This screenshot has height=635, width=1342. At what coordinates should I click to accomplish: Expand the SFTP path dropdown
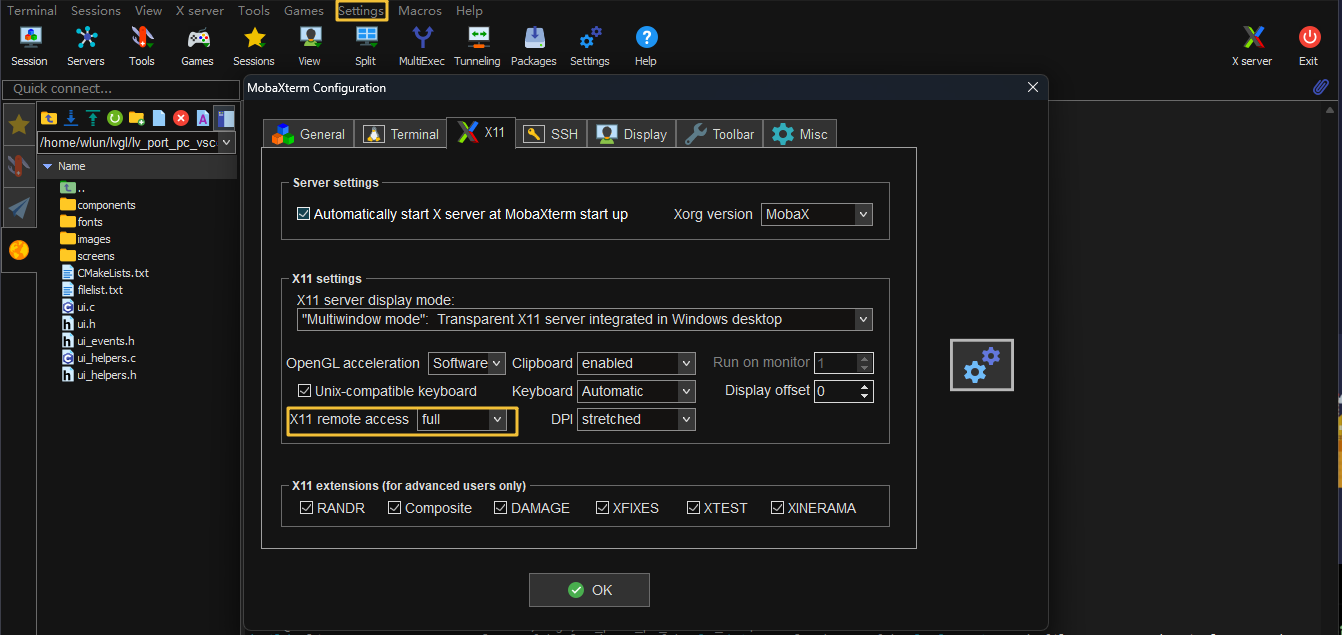[227, 143]
